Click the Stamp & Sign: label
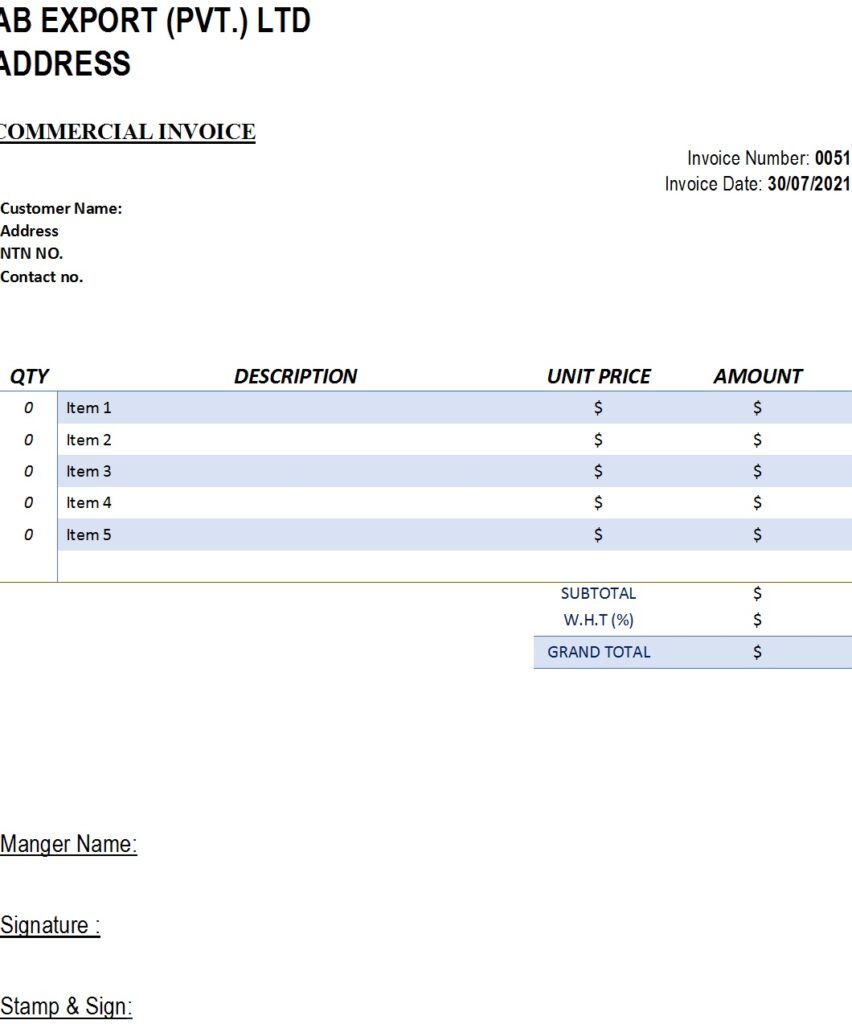Viewport: 852px width, 1024px height. point(66,1006)
